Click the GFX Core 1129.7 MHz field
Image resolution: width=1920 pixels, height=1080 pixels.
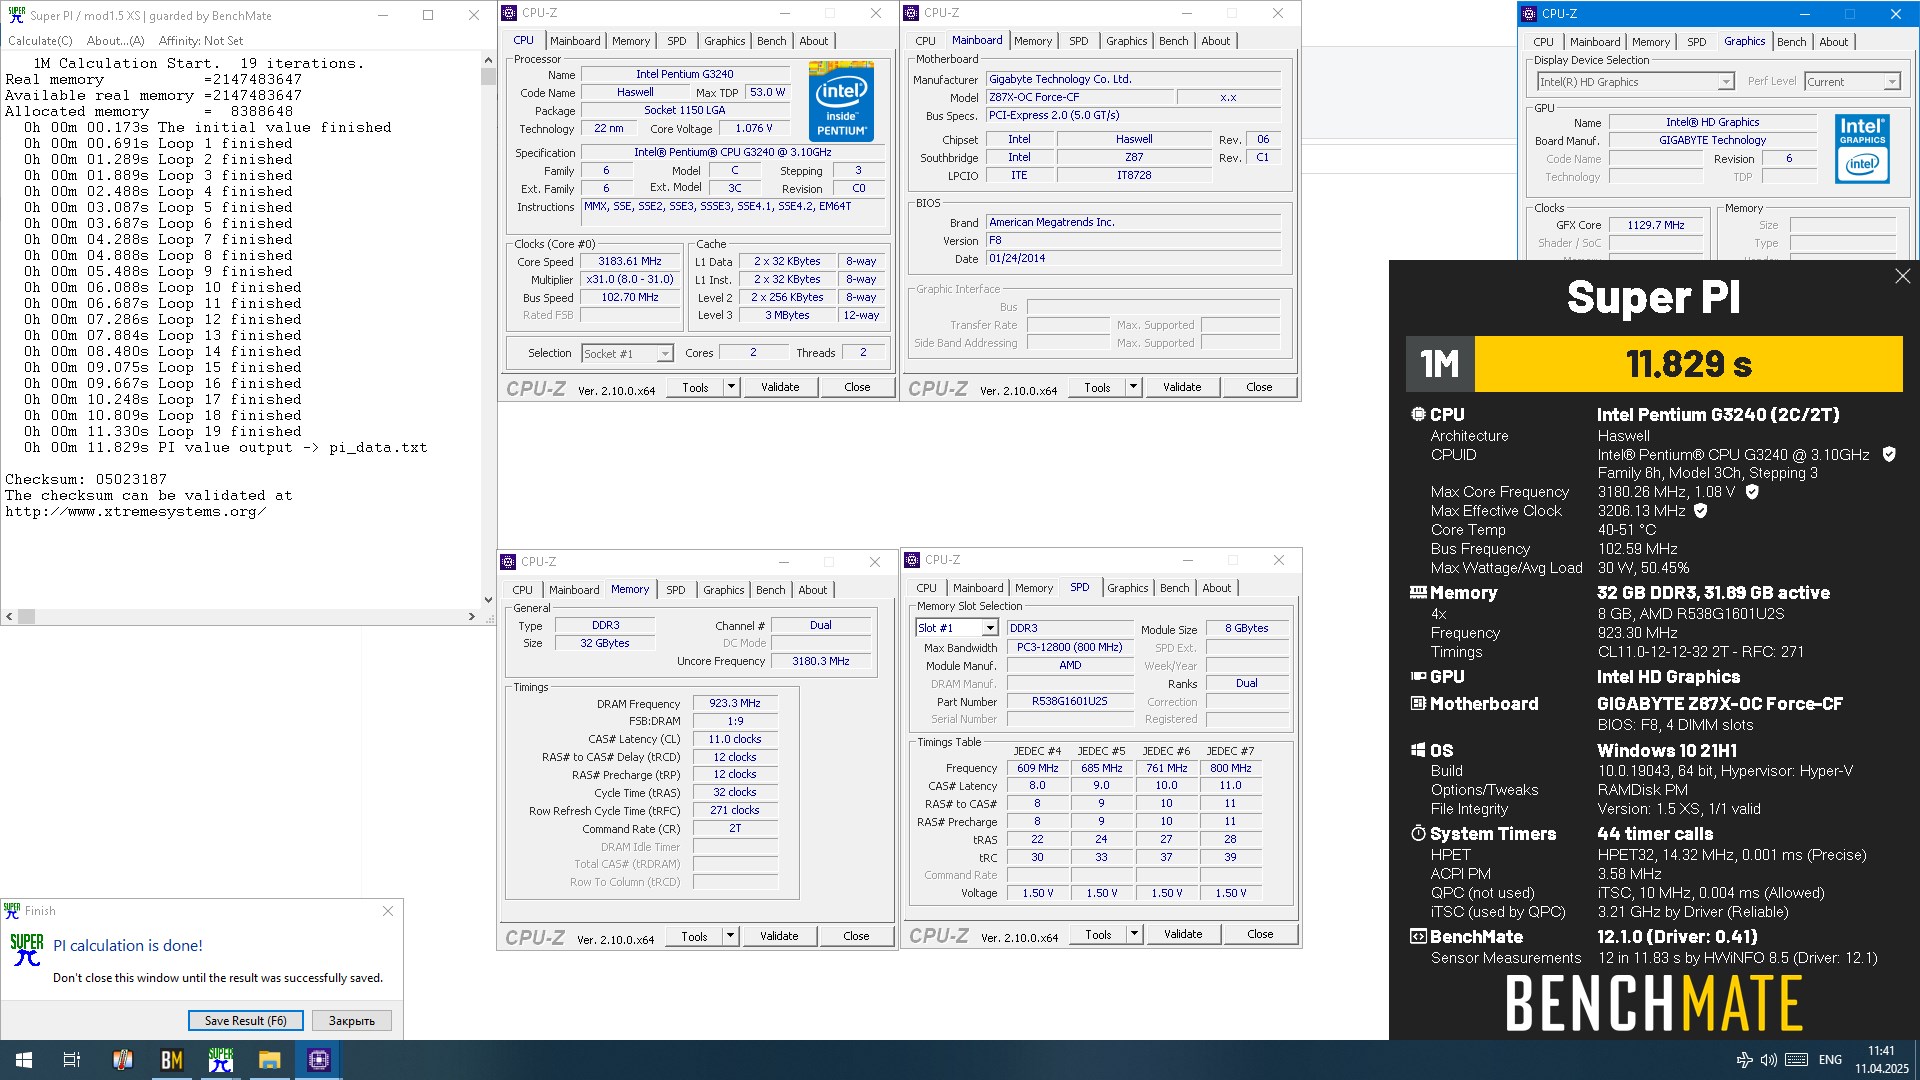click(1655, 226)
